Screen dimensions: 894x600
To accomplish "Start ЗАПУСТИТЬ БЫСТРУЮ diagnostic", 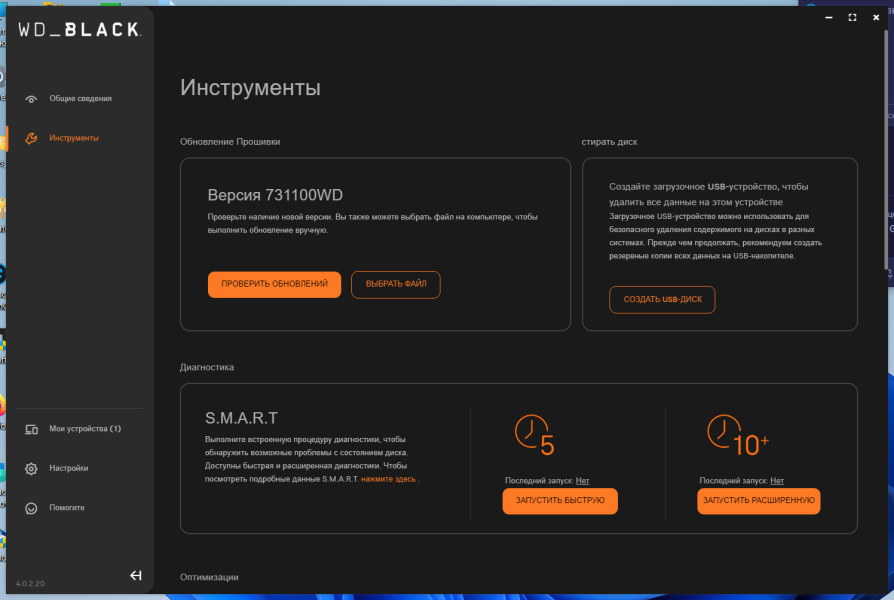I will click(560, 501).
